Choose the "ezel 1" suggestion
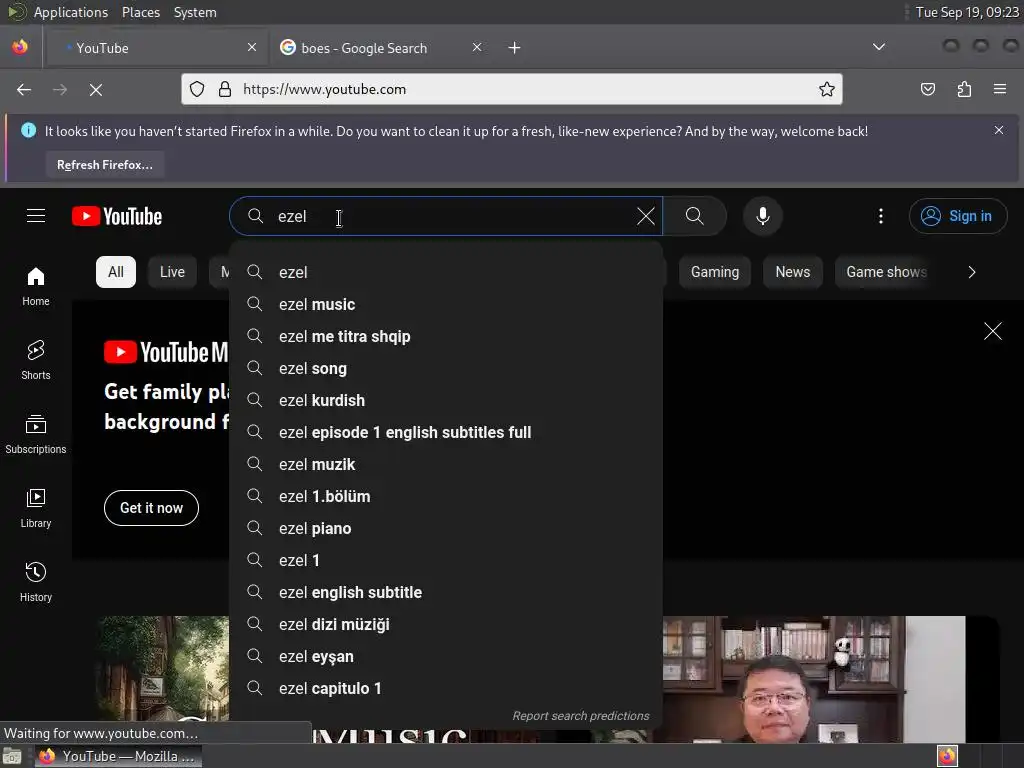 [446, 560]
